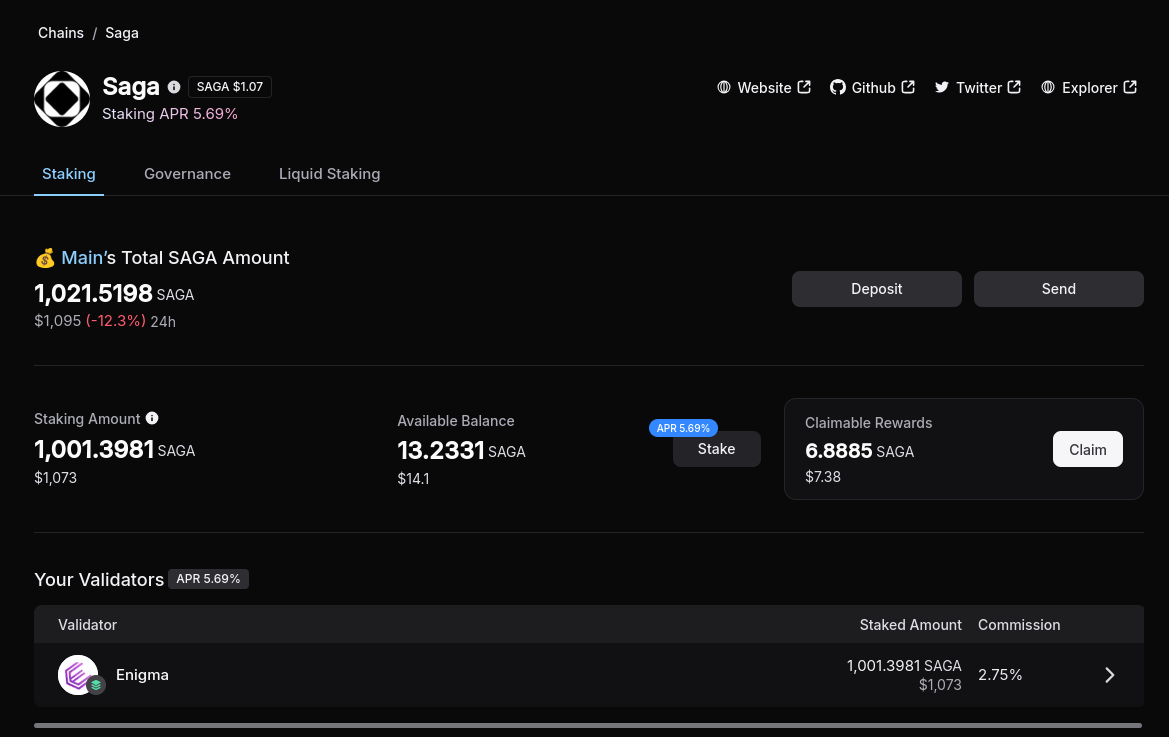Click the info icon beside Staking Amount

coord(152,418)
